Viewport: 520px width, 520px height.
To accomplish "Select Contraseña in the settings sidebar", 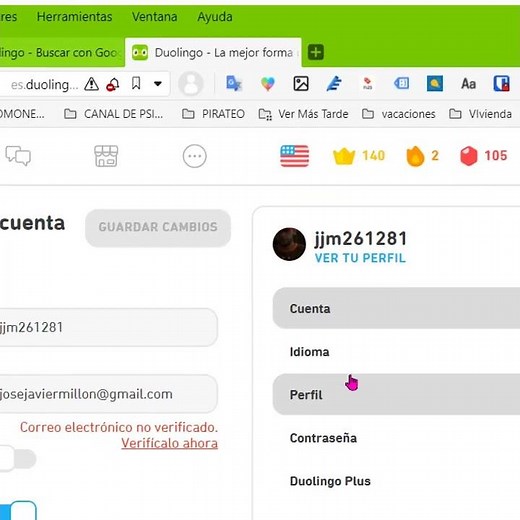I will [x=396, y=438].
